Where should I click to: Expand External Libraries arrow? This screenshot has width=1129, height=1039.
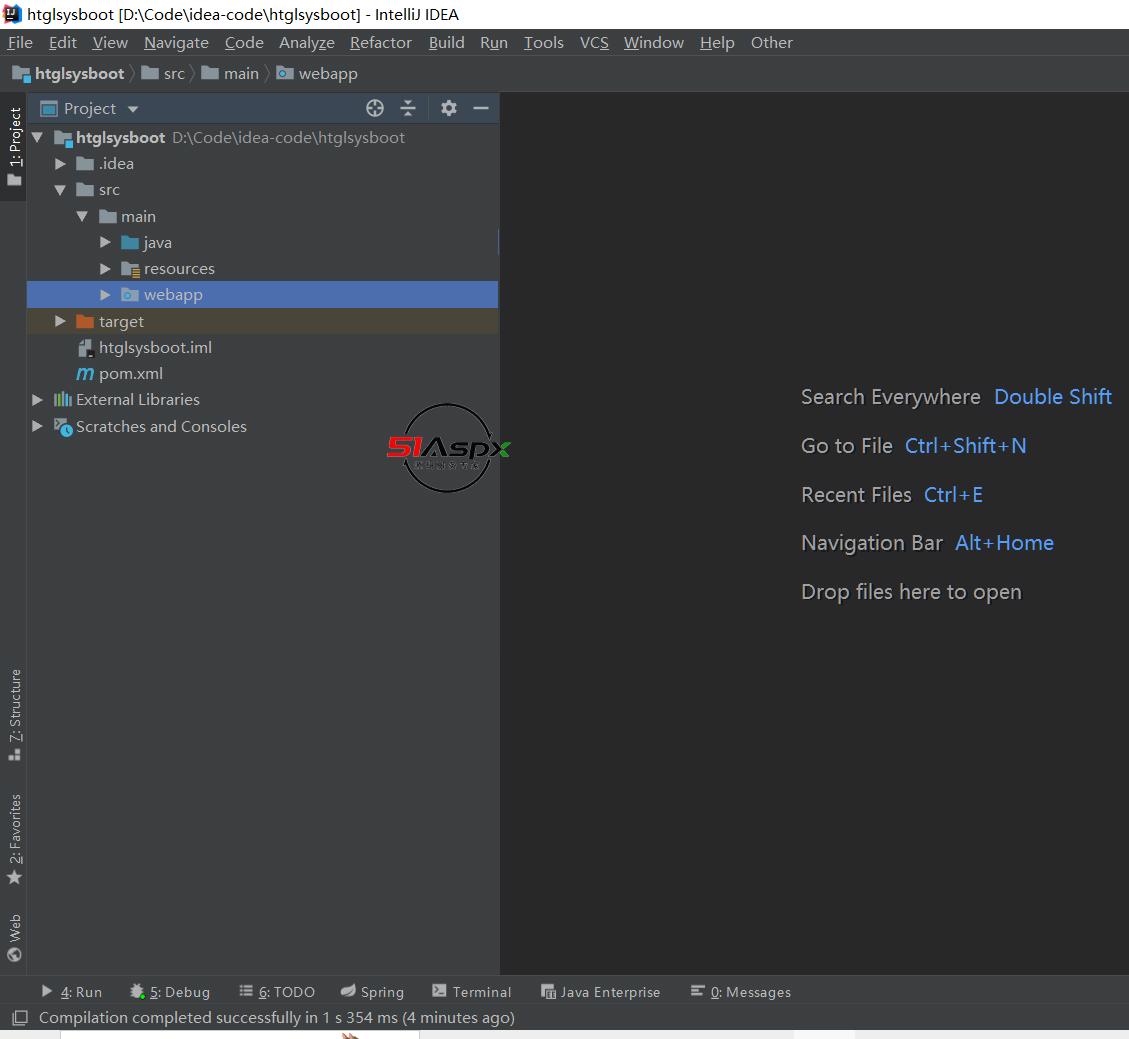(x=37, y=400)
